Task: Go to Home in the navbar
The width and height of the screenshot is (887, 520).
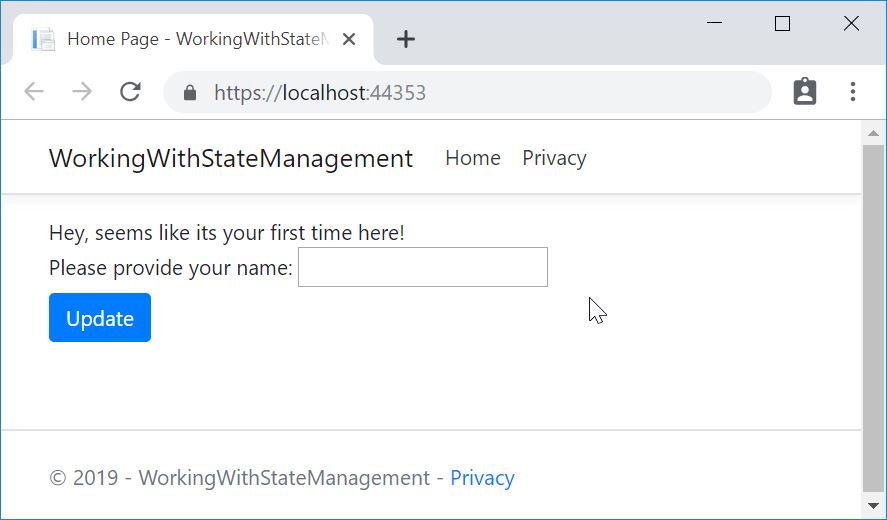Action: pyautogui.click(x=472, y=158)
